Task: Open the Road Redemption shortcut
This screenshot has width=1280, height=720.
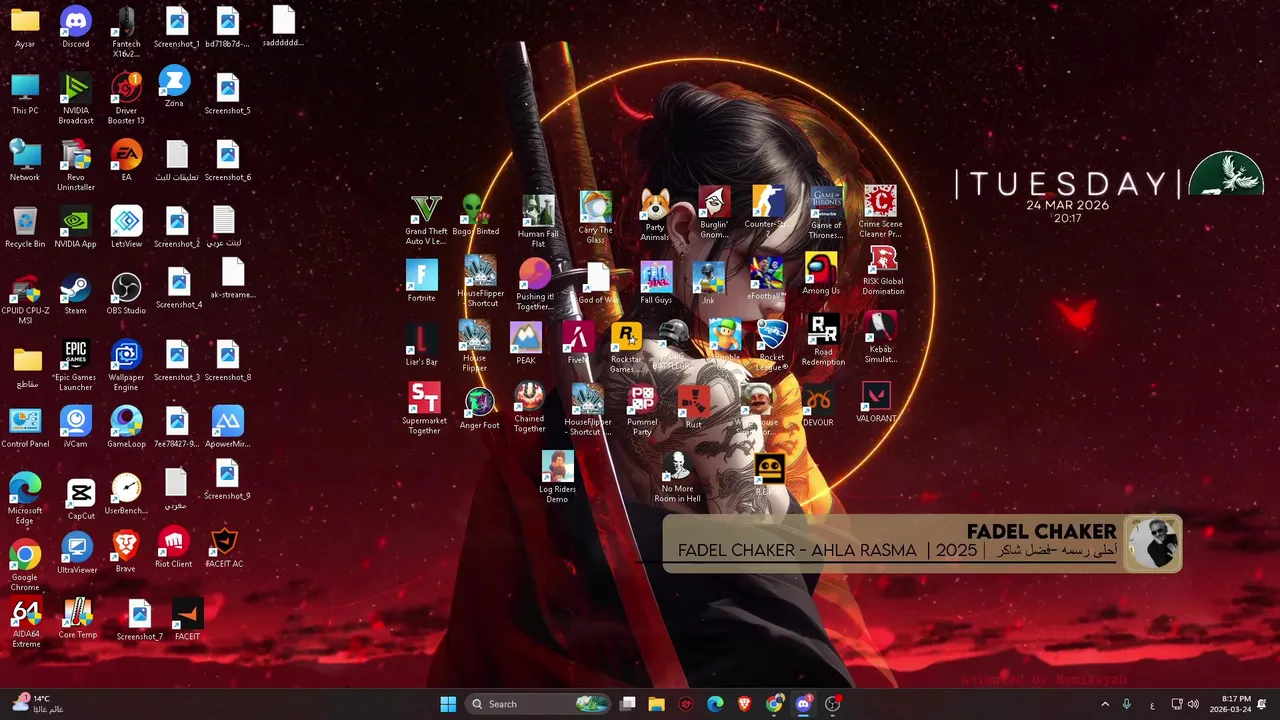Action: click(x=823, y=340)
